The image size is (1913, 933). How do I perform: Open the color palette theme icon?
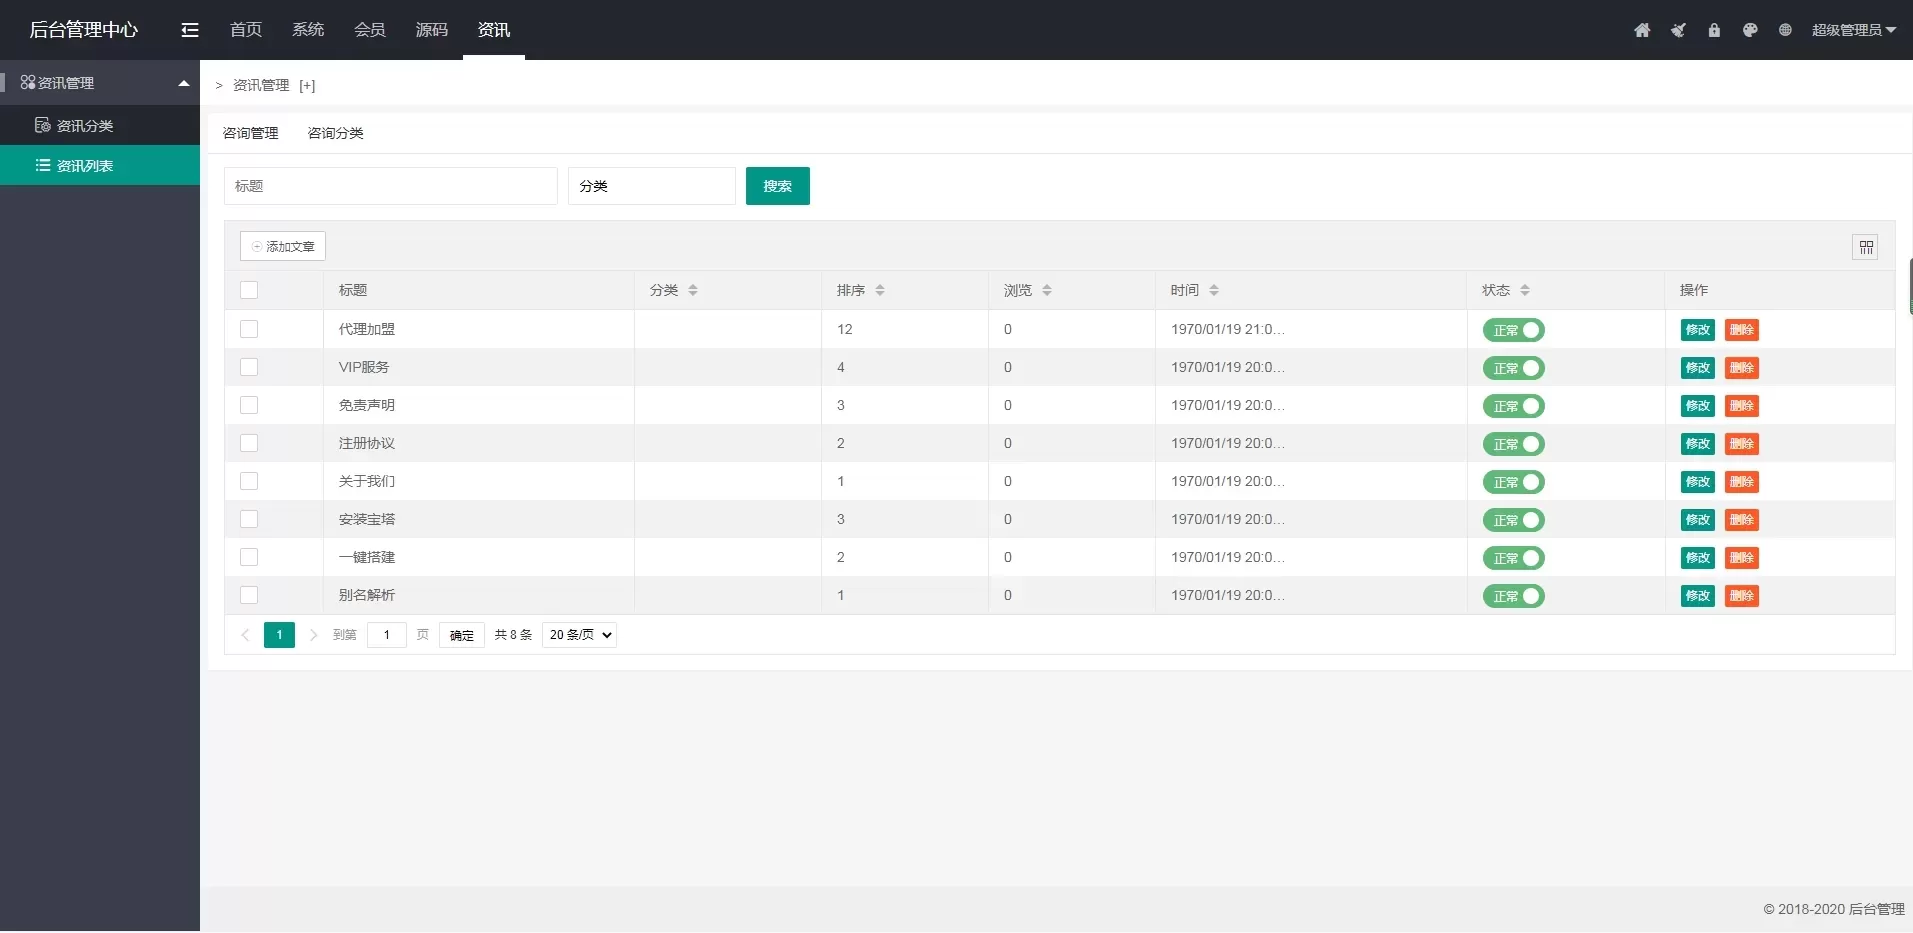point(1750,30)
